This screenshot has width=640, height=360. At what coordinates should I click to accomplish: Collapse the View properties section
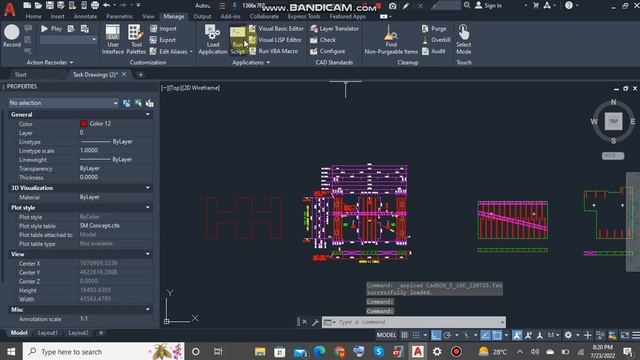(x=148, y=254)
